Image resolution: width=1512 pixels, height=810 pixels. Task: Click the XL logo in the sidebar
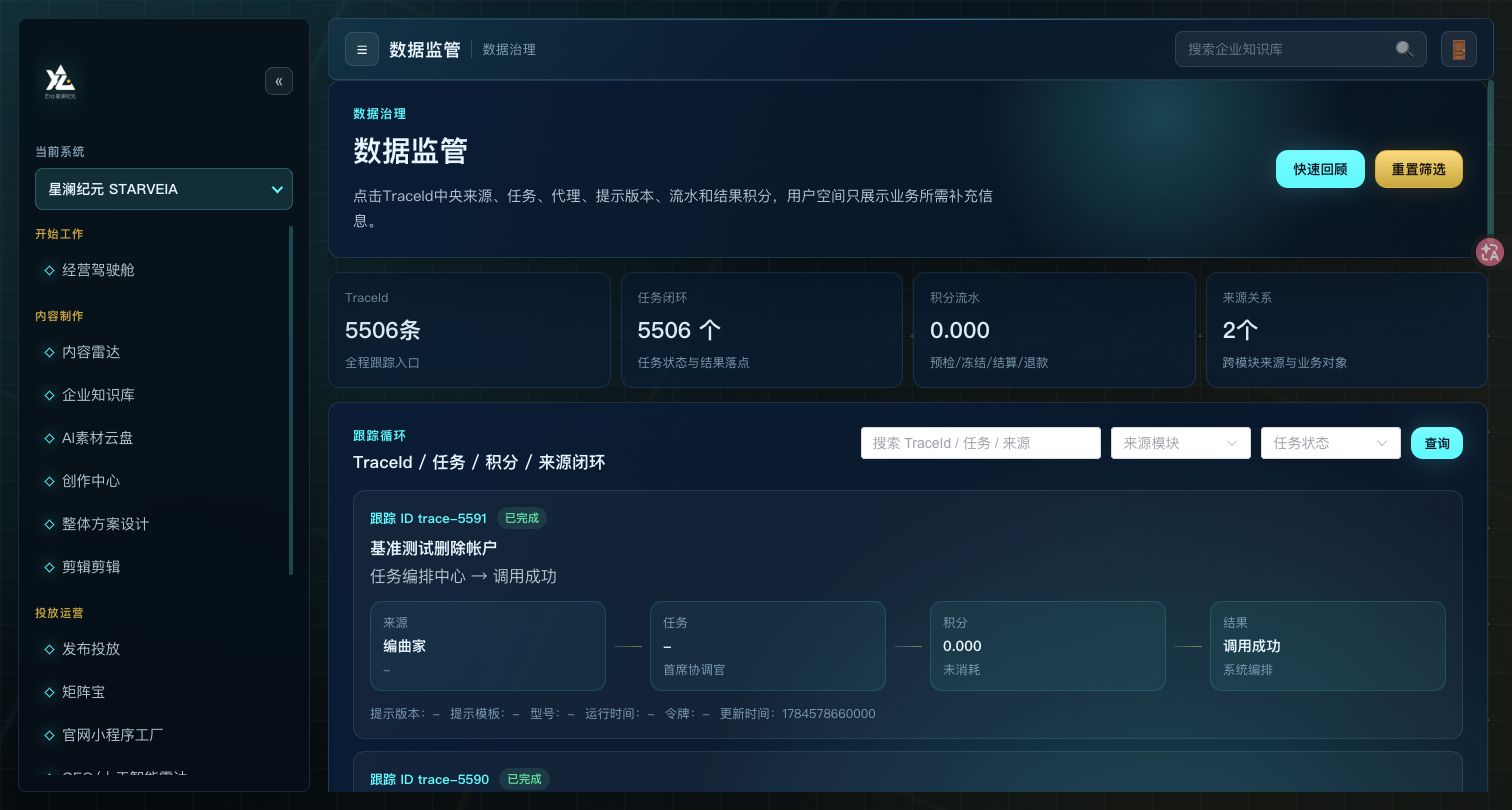(60, 81)
